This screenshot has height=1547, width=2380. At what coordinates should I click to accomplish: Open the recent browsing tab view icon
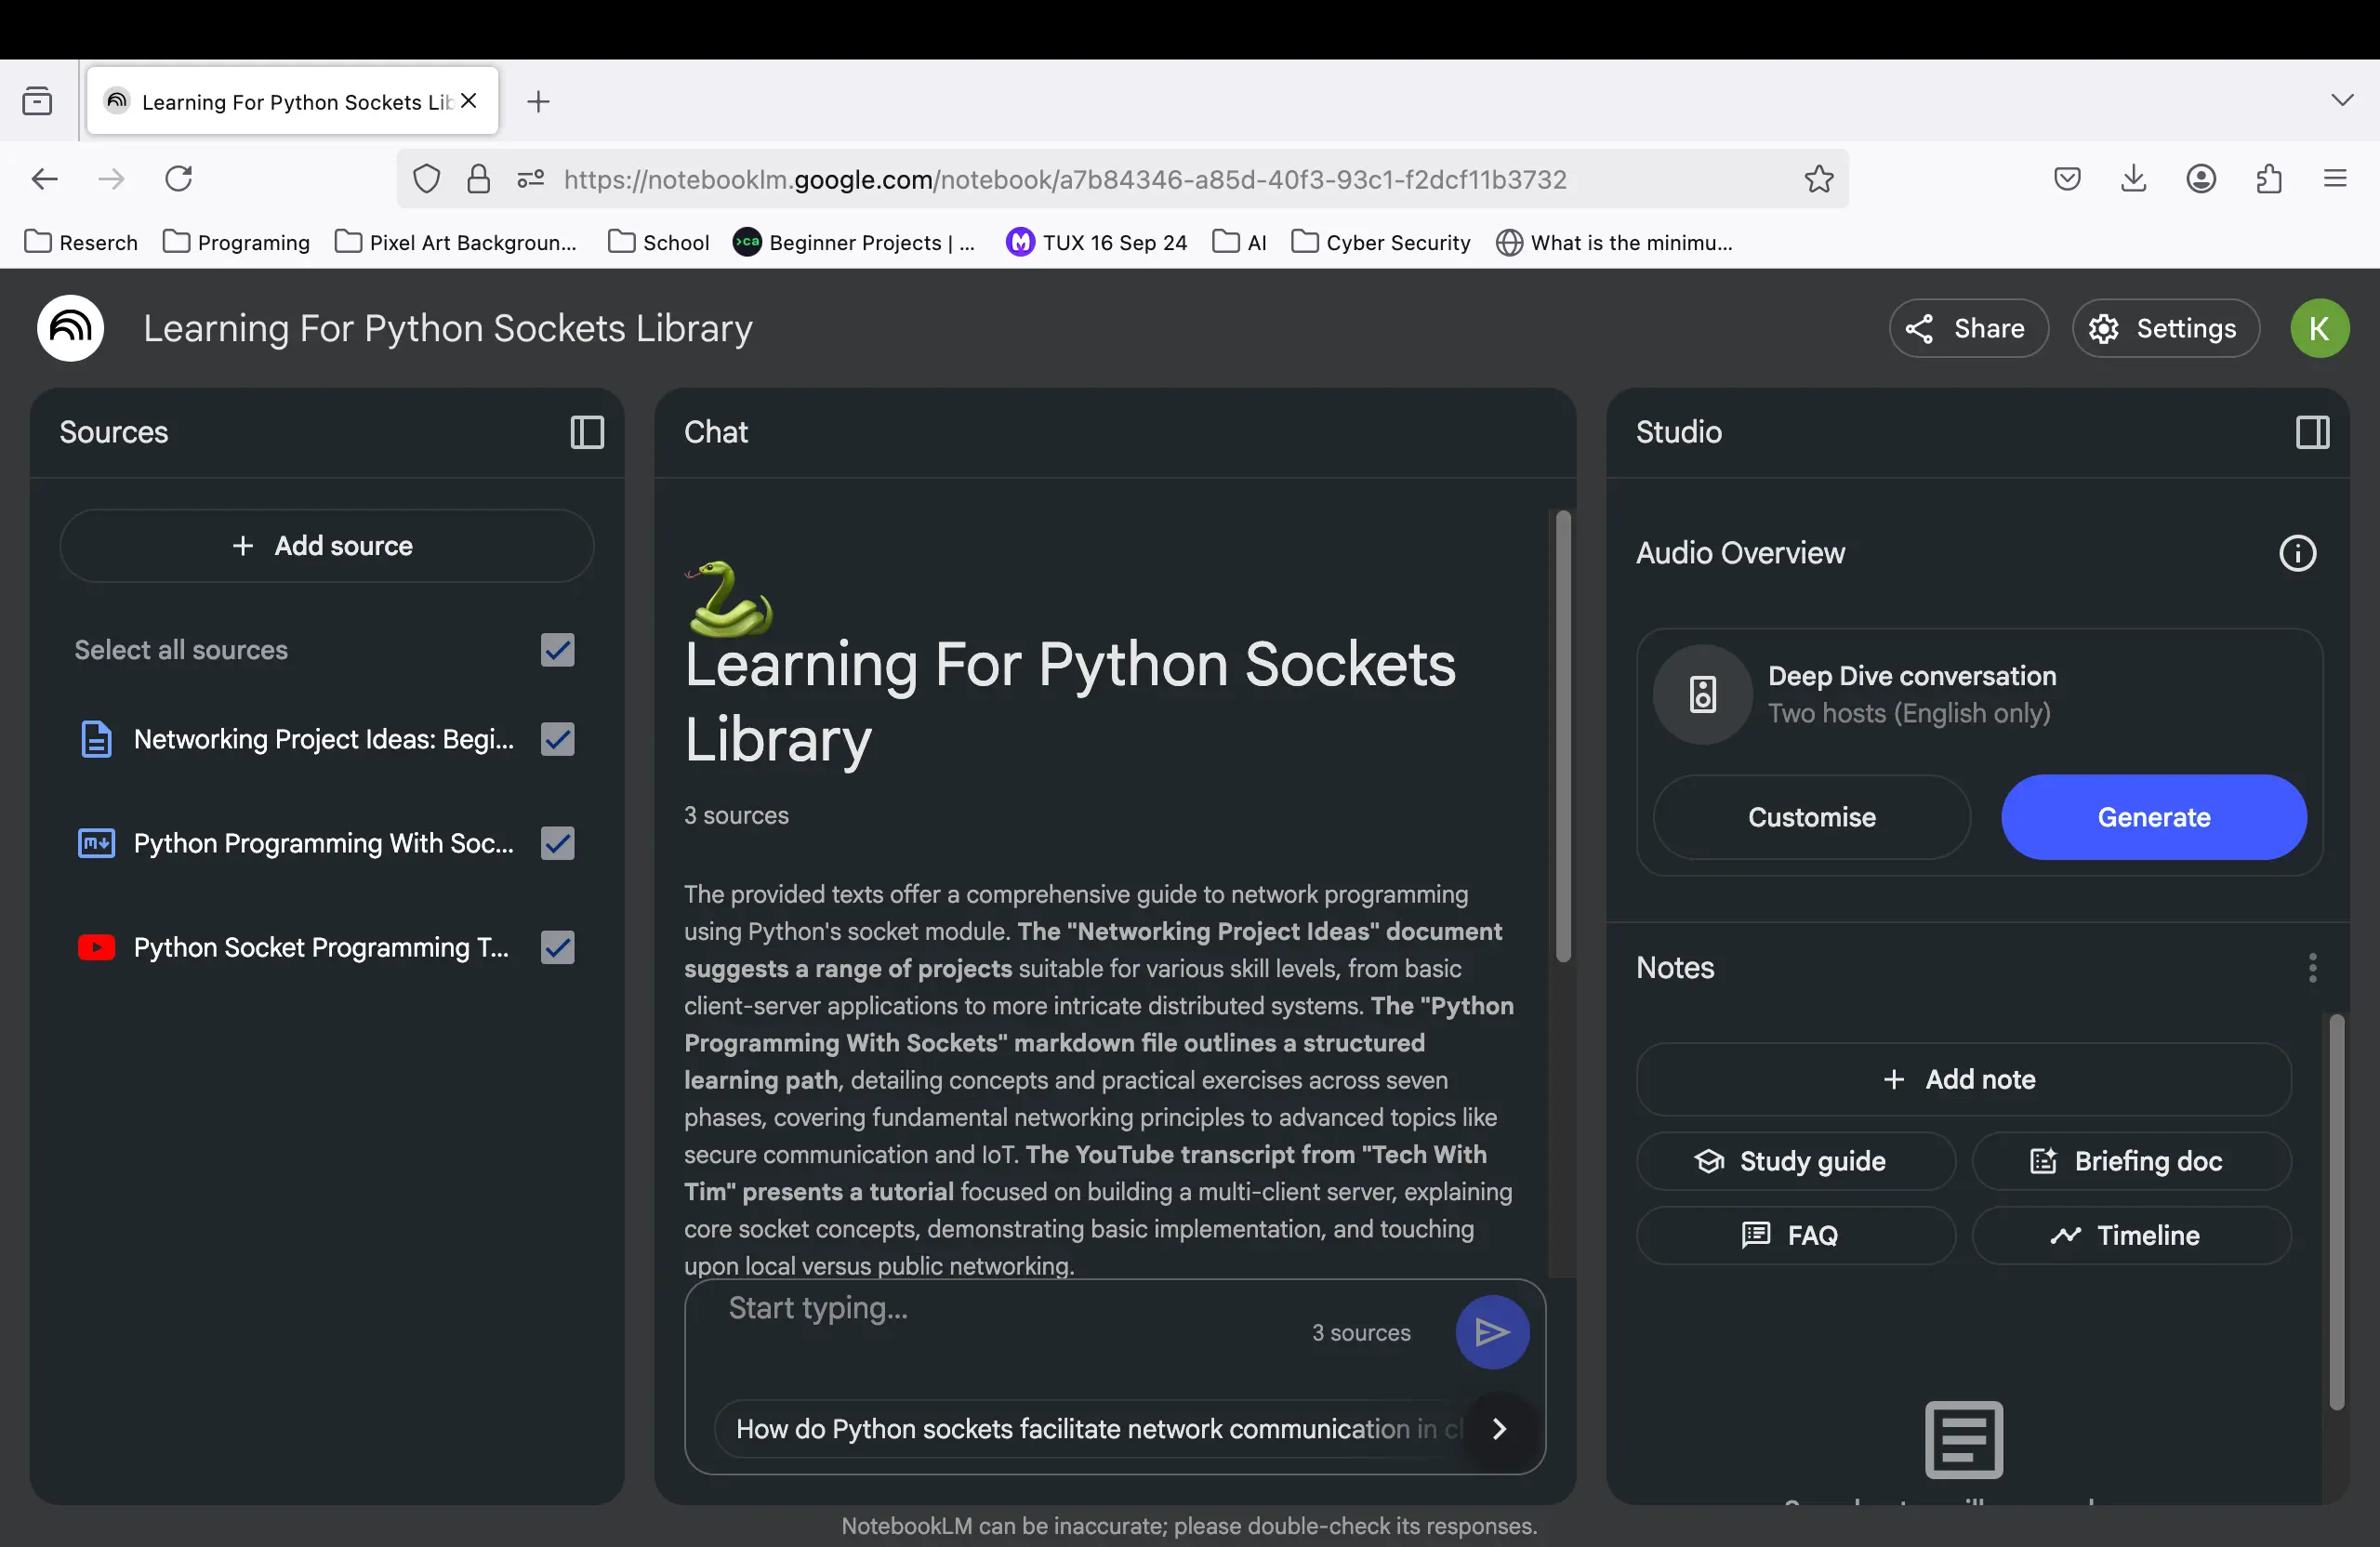[37, 101]
